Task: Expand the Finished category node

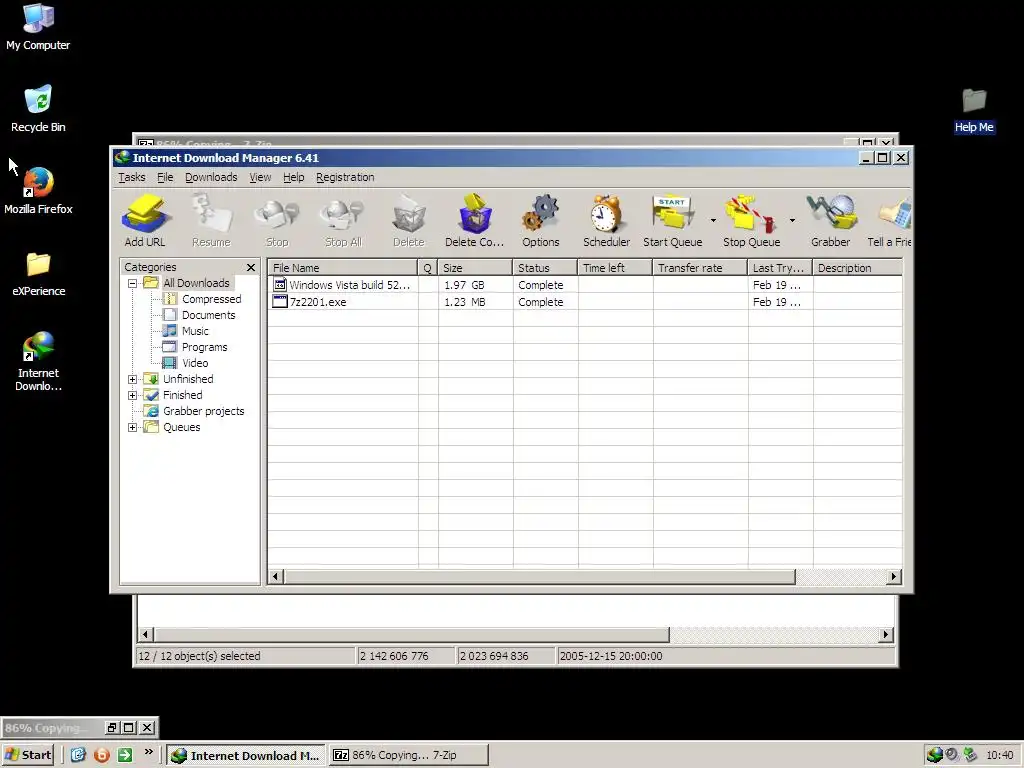Action: click(133, 395)
